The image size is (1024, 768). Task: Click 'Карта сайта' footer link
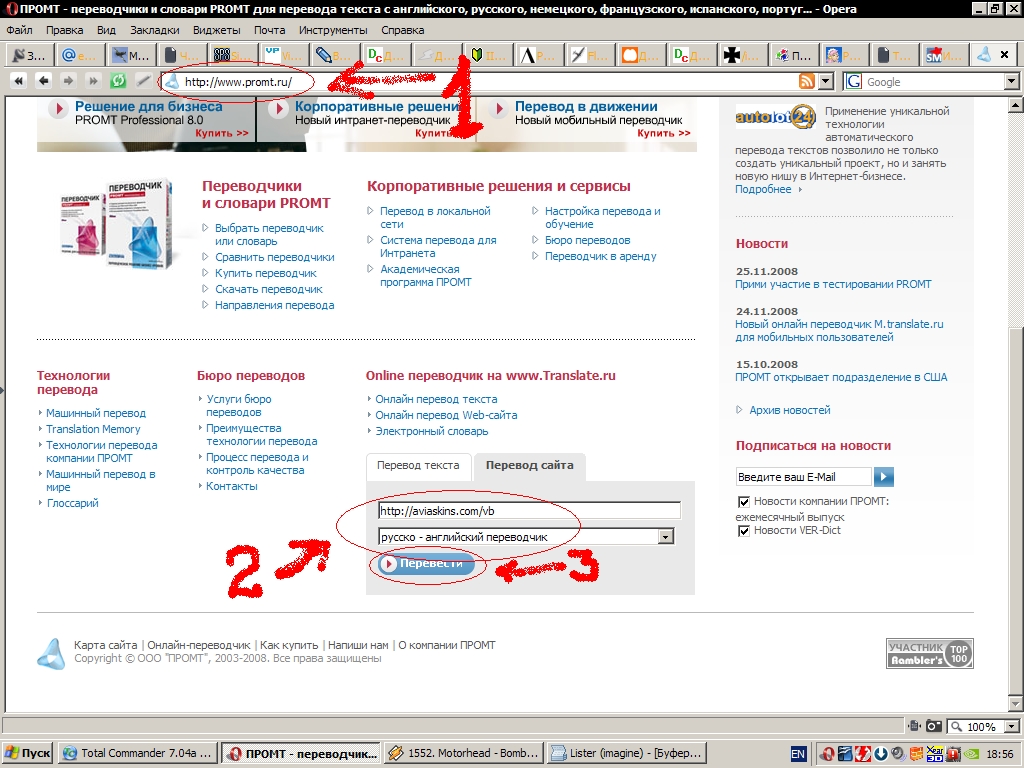105,645
